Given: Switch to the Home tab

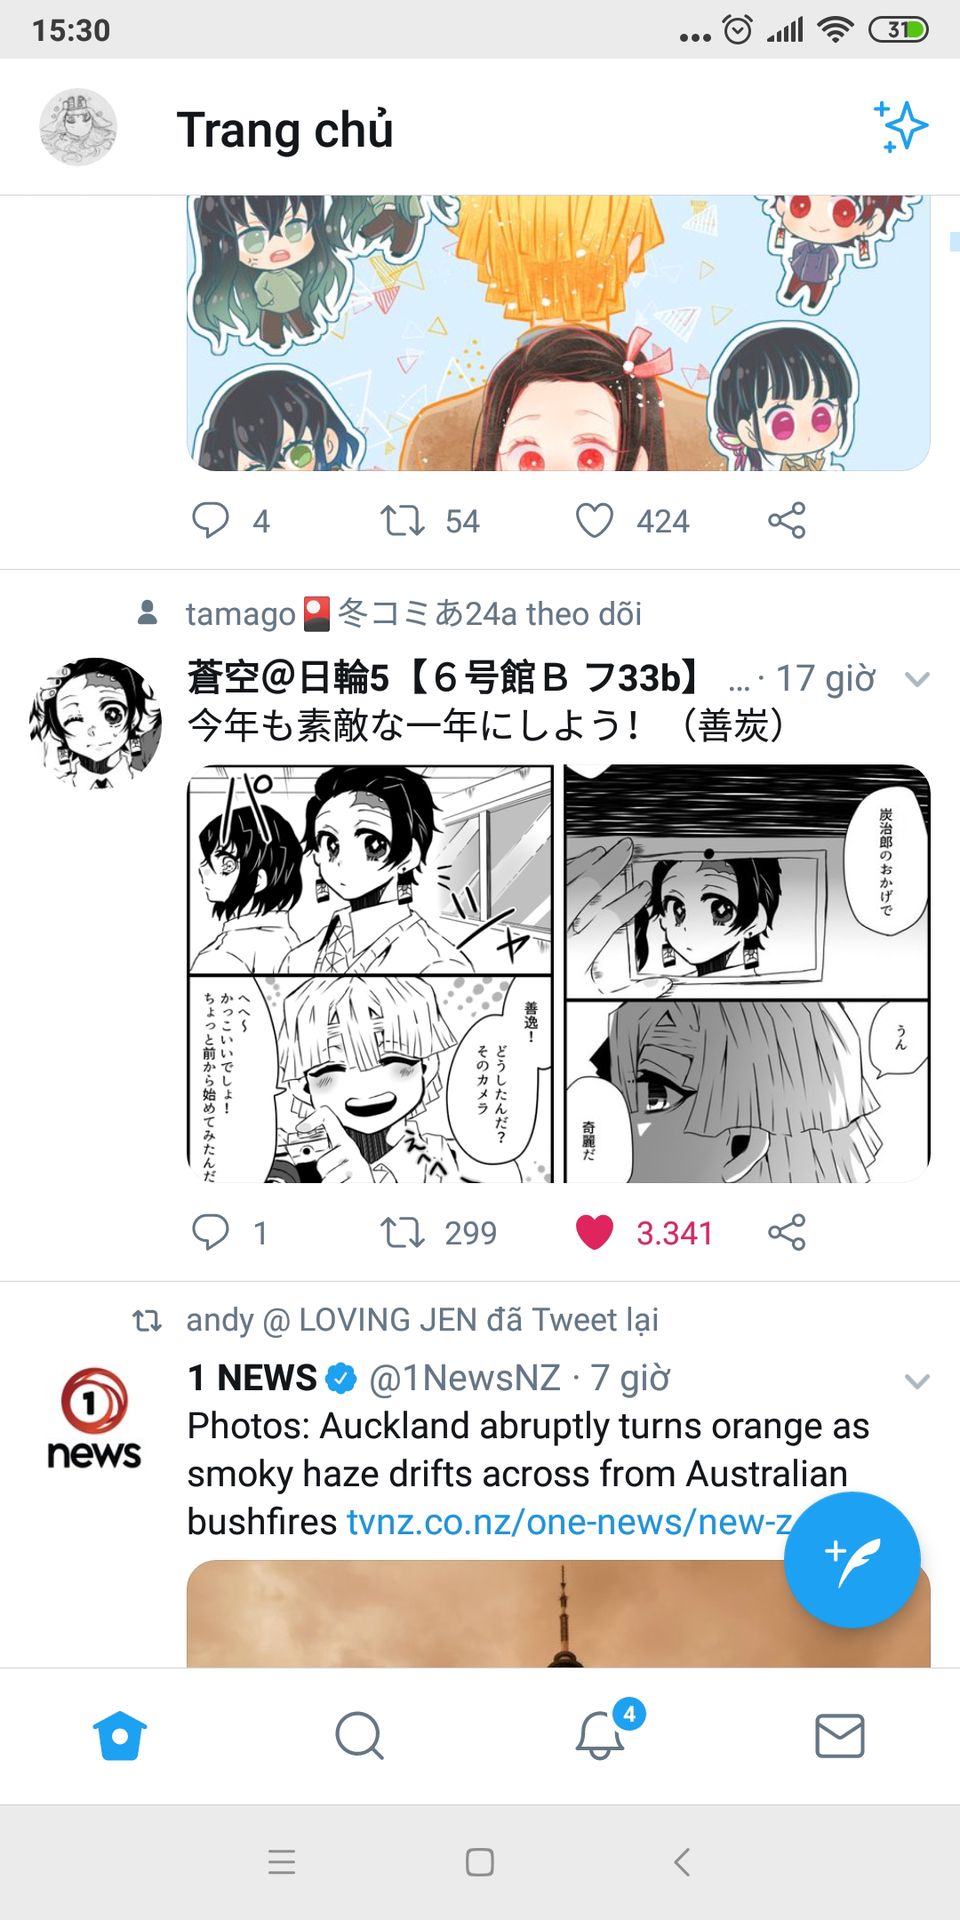Looking at the screenshot, I should click(120, 1735).
